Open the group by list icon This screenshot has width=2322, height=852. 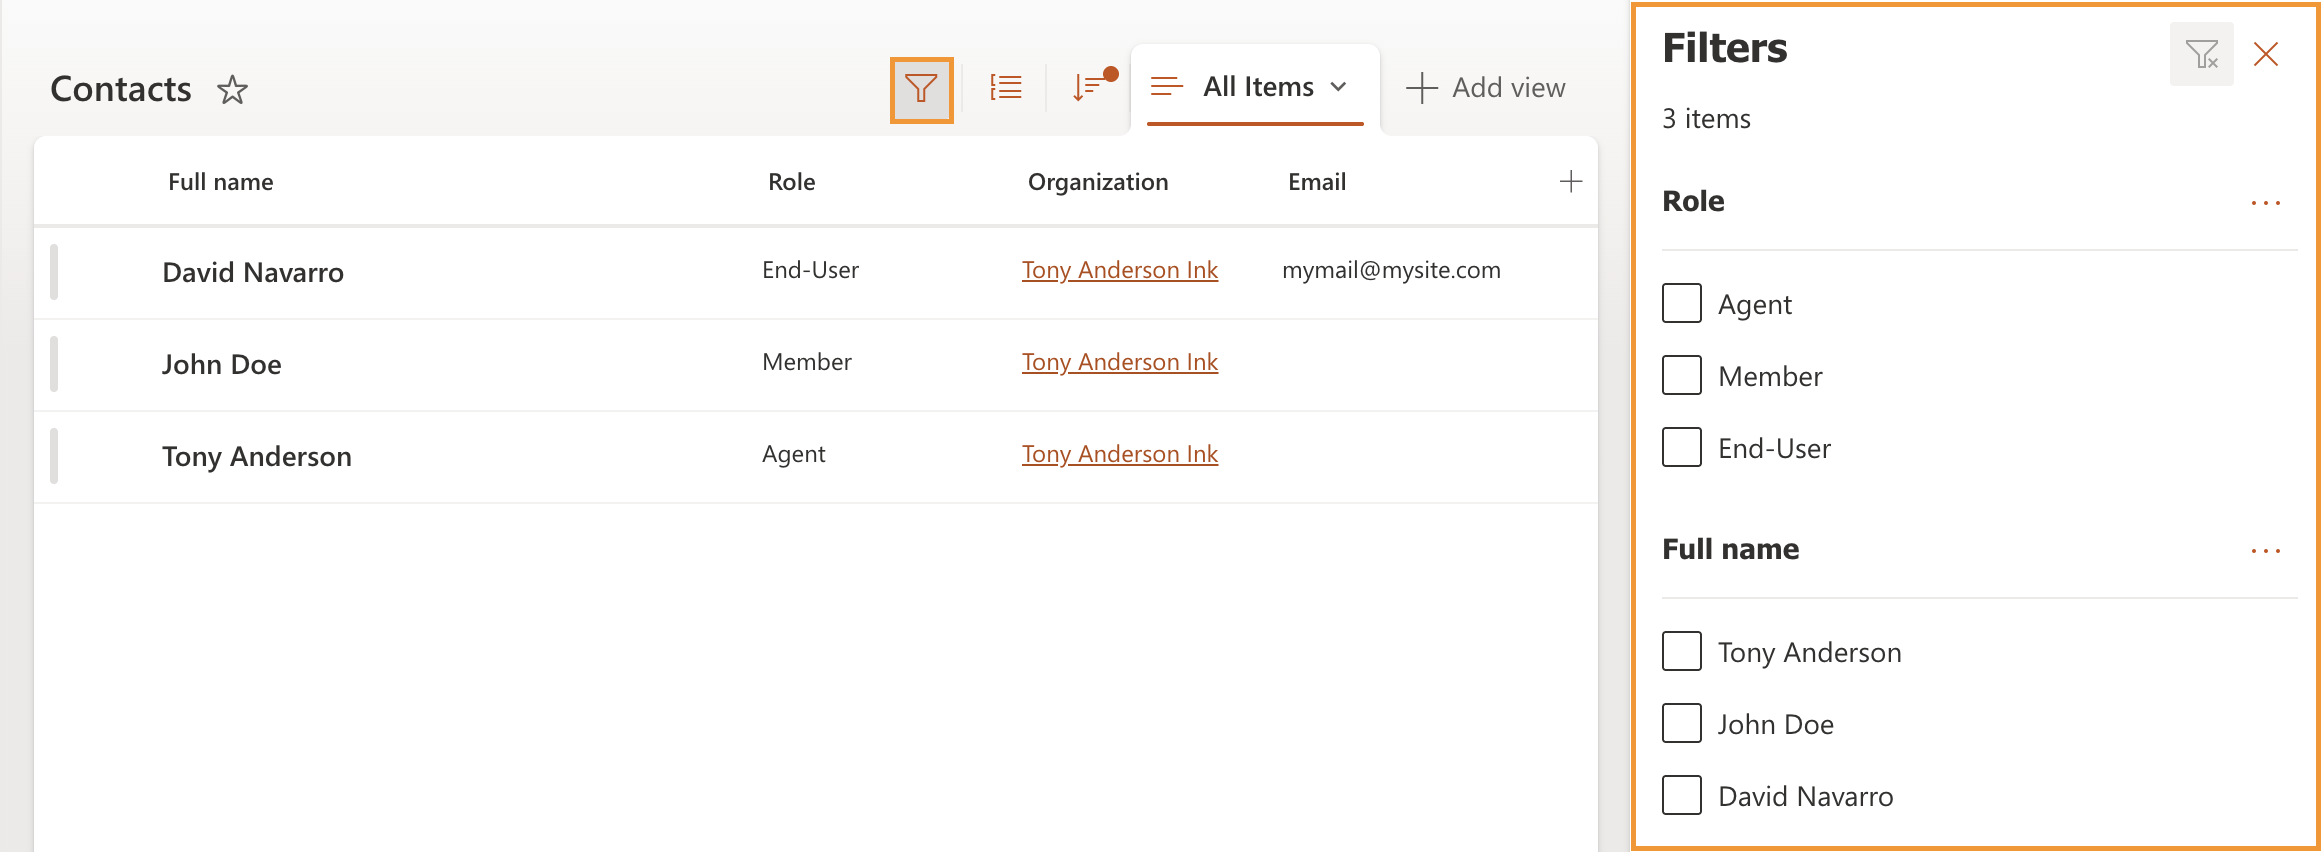click(x=1005, y=88)
